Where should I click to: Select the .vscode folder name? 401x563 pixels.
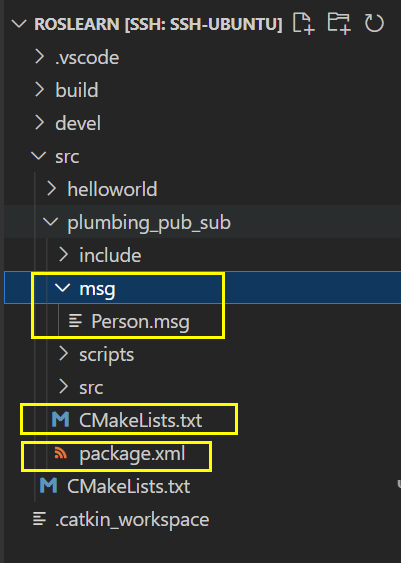(x=87, y=57)
